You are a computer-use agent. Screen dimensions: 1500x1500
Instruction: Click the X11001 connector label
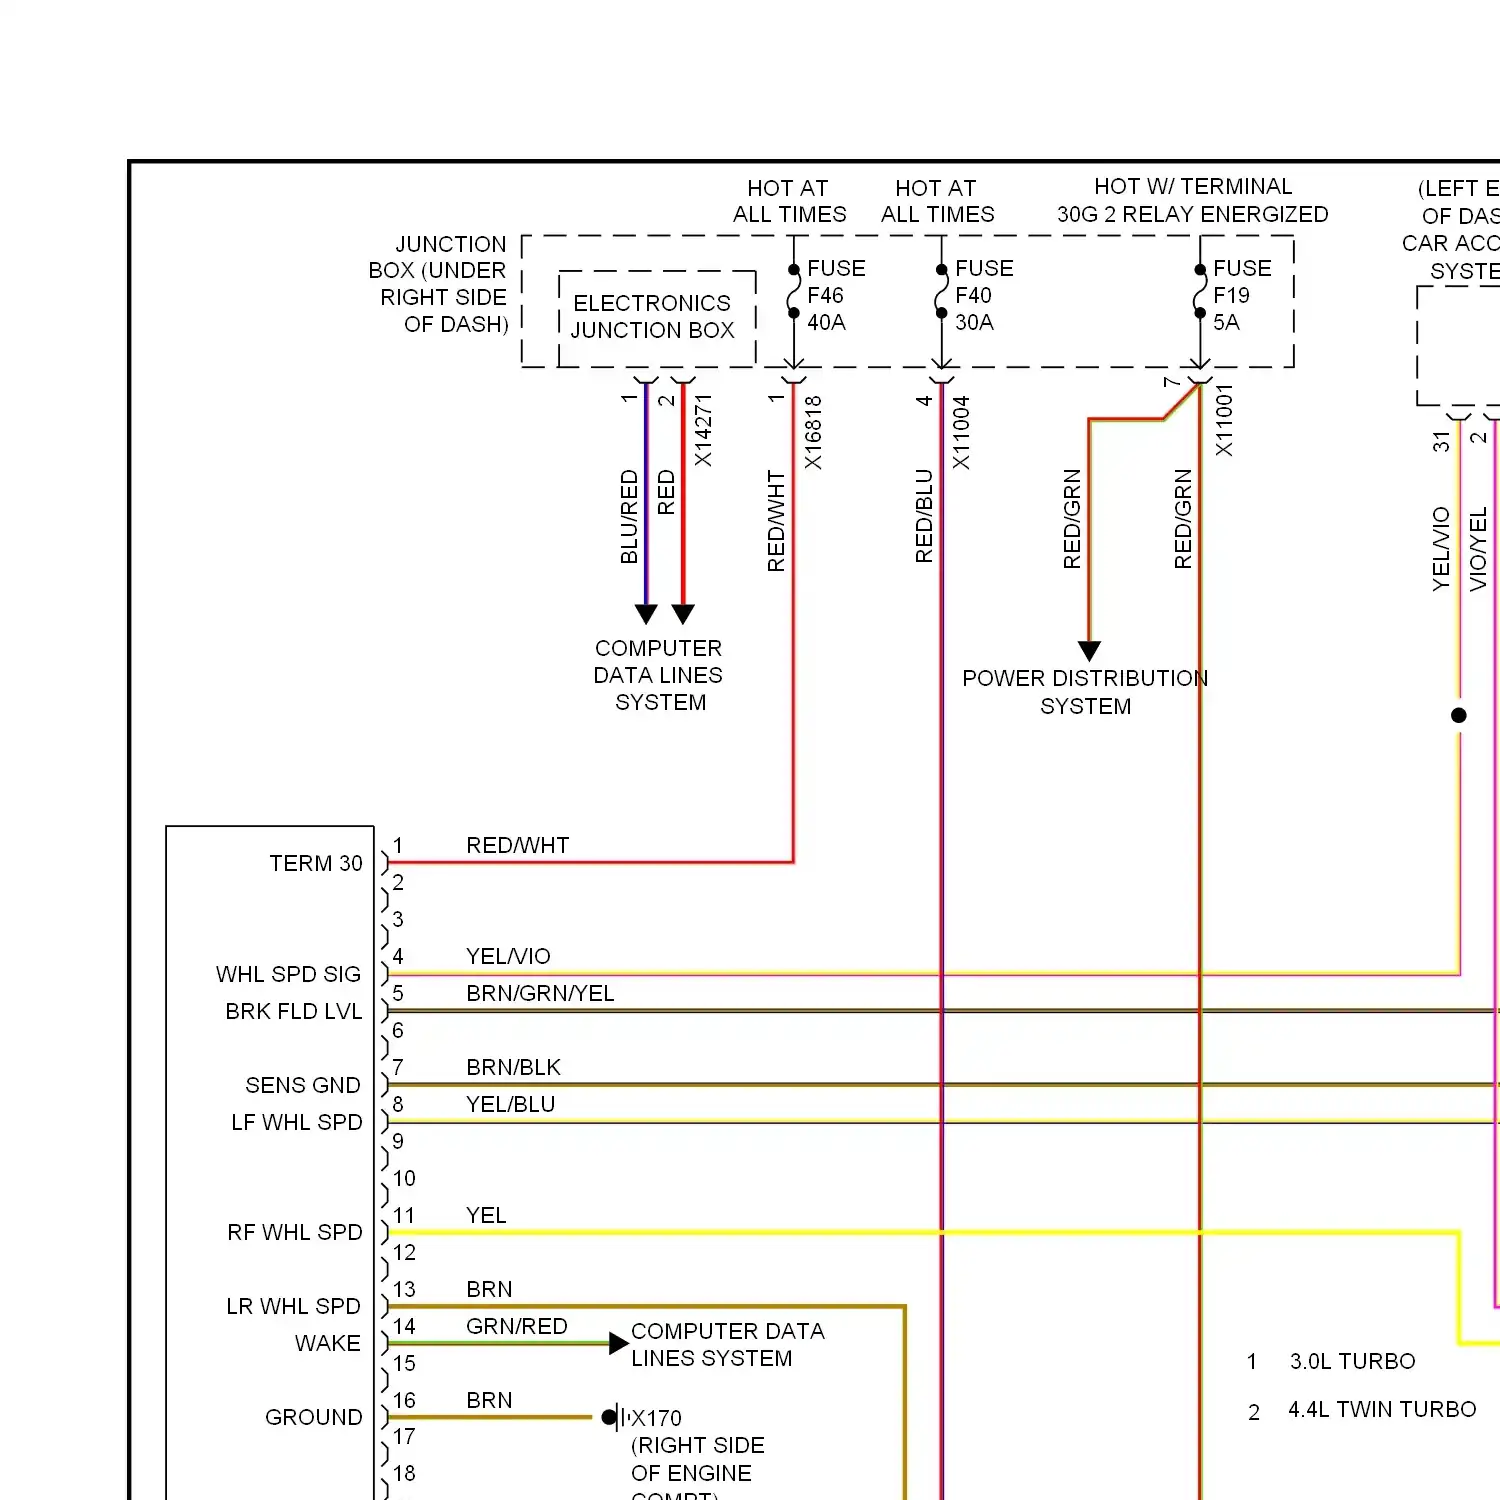pyautogui.click(x=1224, y=420)
